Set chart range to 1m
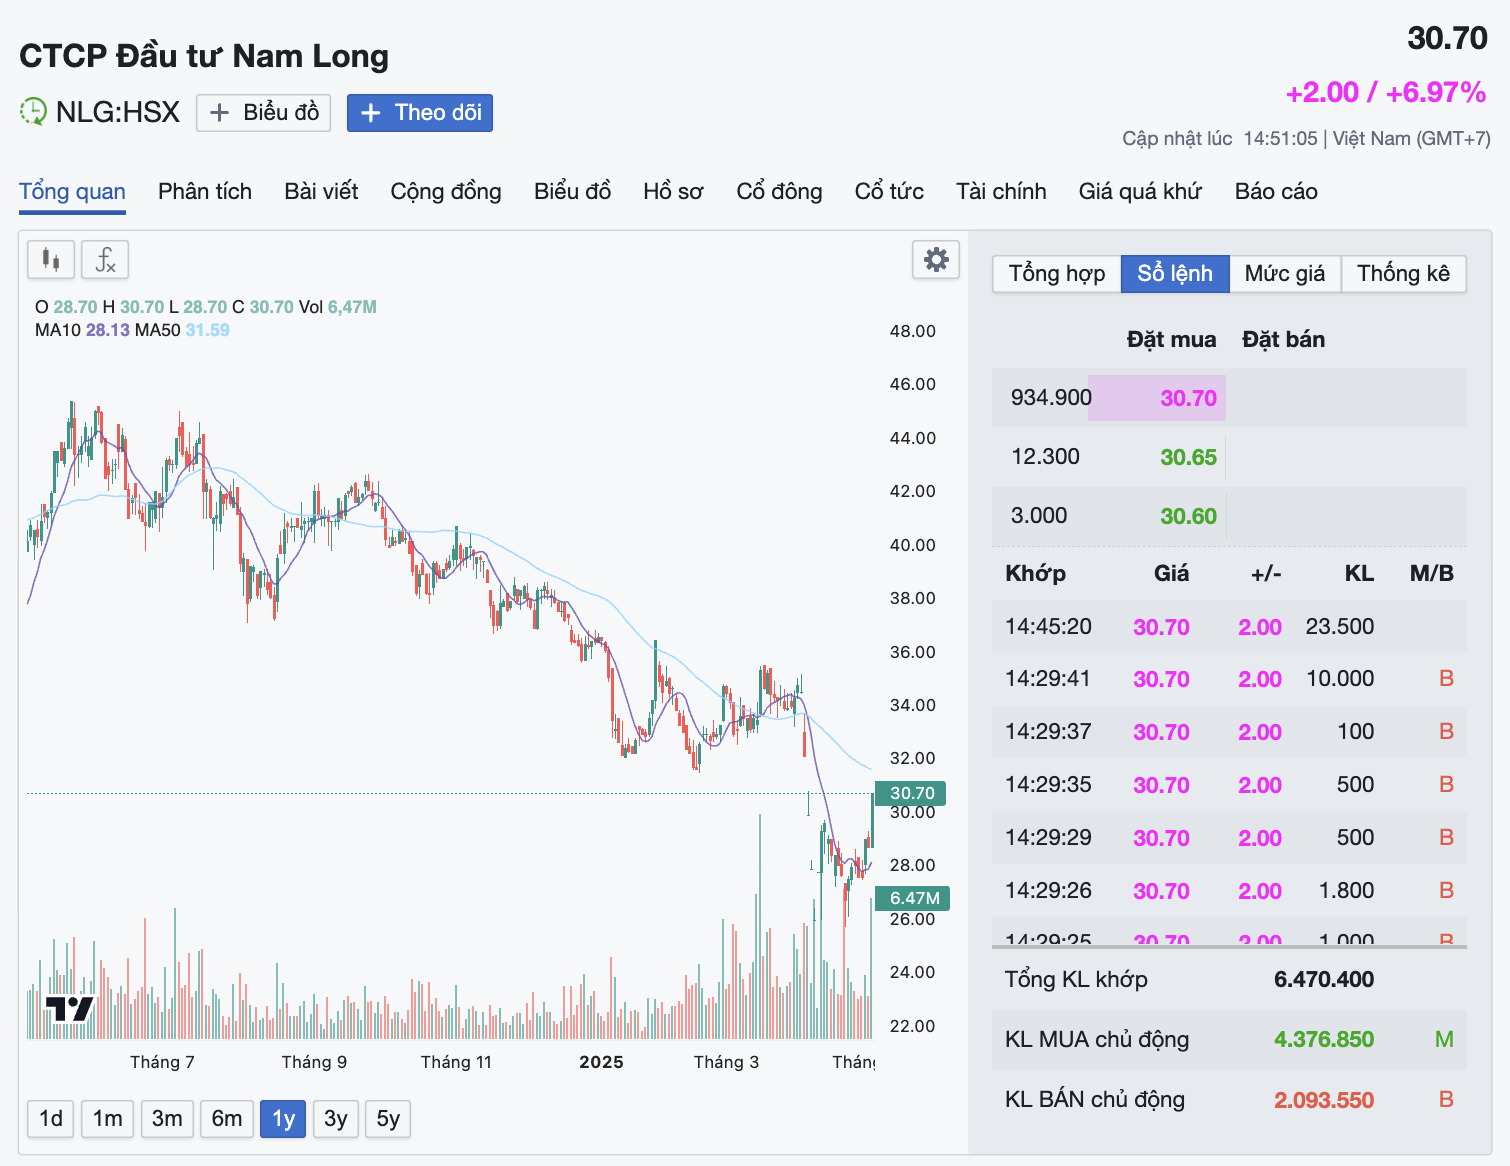This screenshot has height=1166, width=1510. coord(108,1118)
